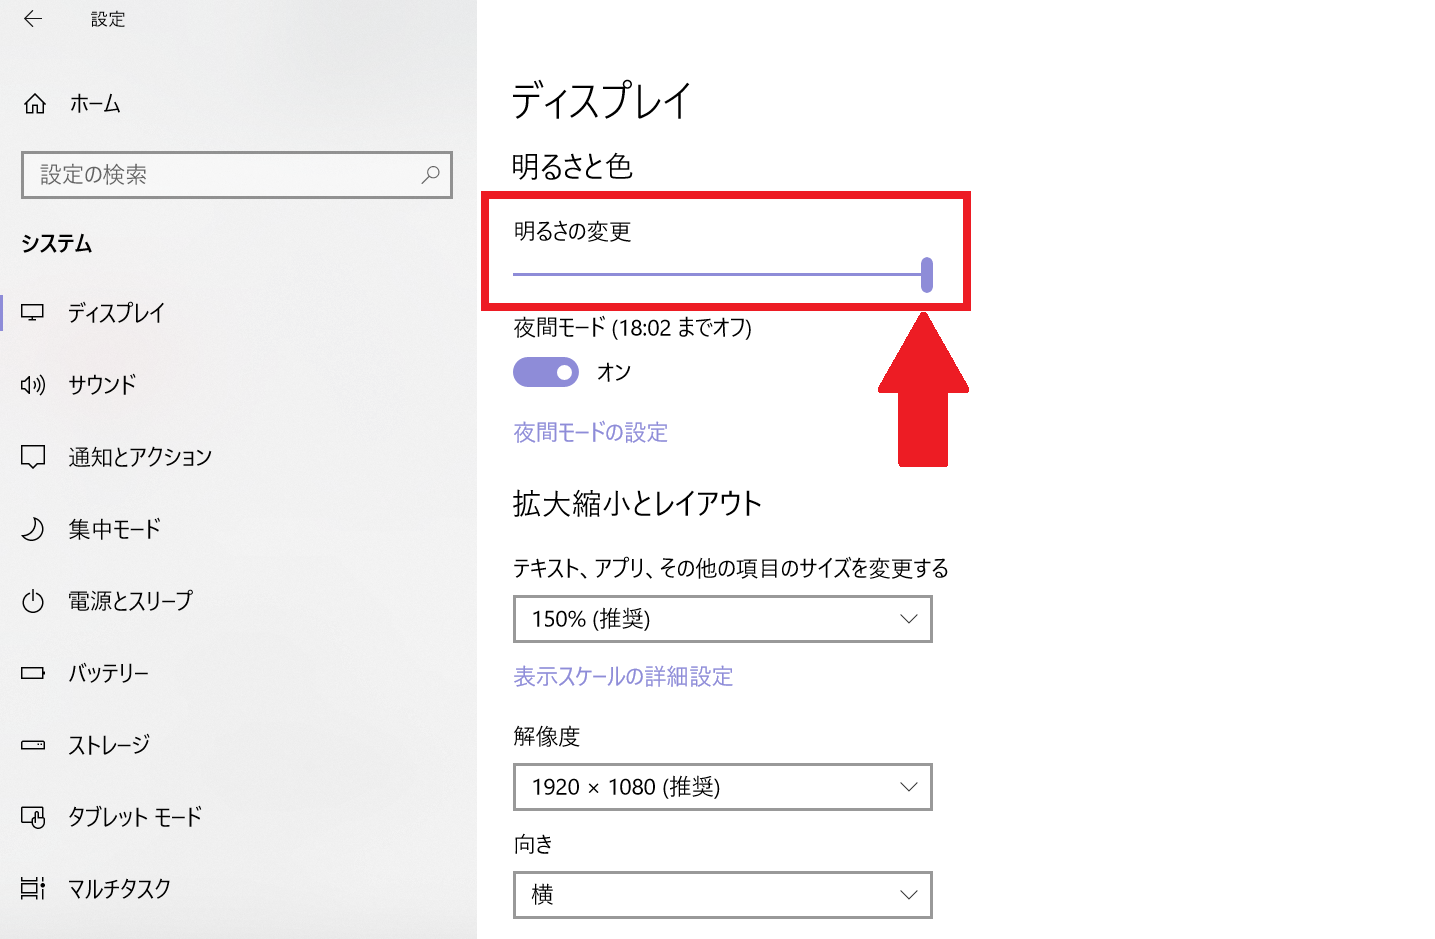Select the 集中モード moon icon

33,528
